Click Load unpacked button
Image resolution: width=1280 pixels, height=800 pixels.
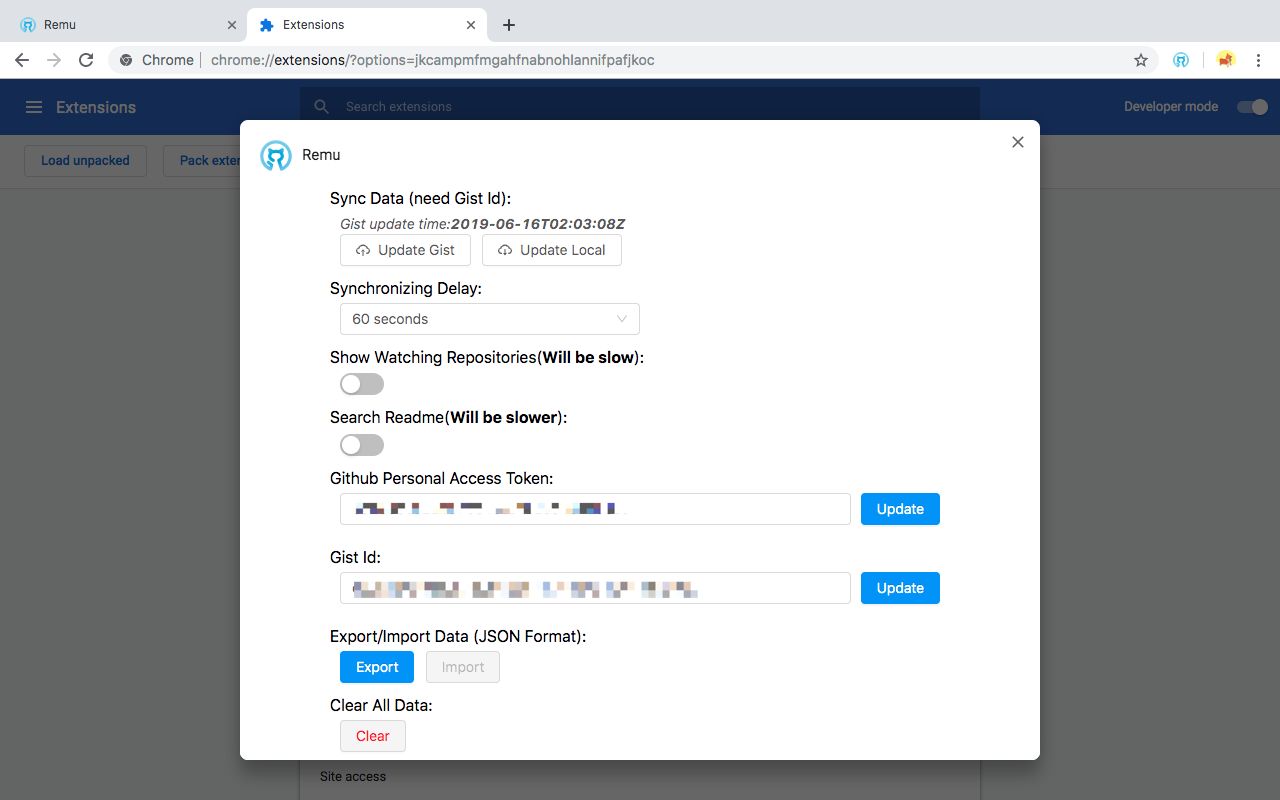tap(85, 160)
